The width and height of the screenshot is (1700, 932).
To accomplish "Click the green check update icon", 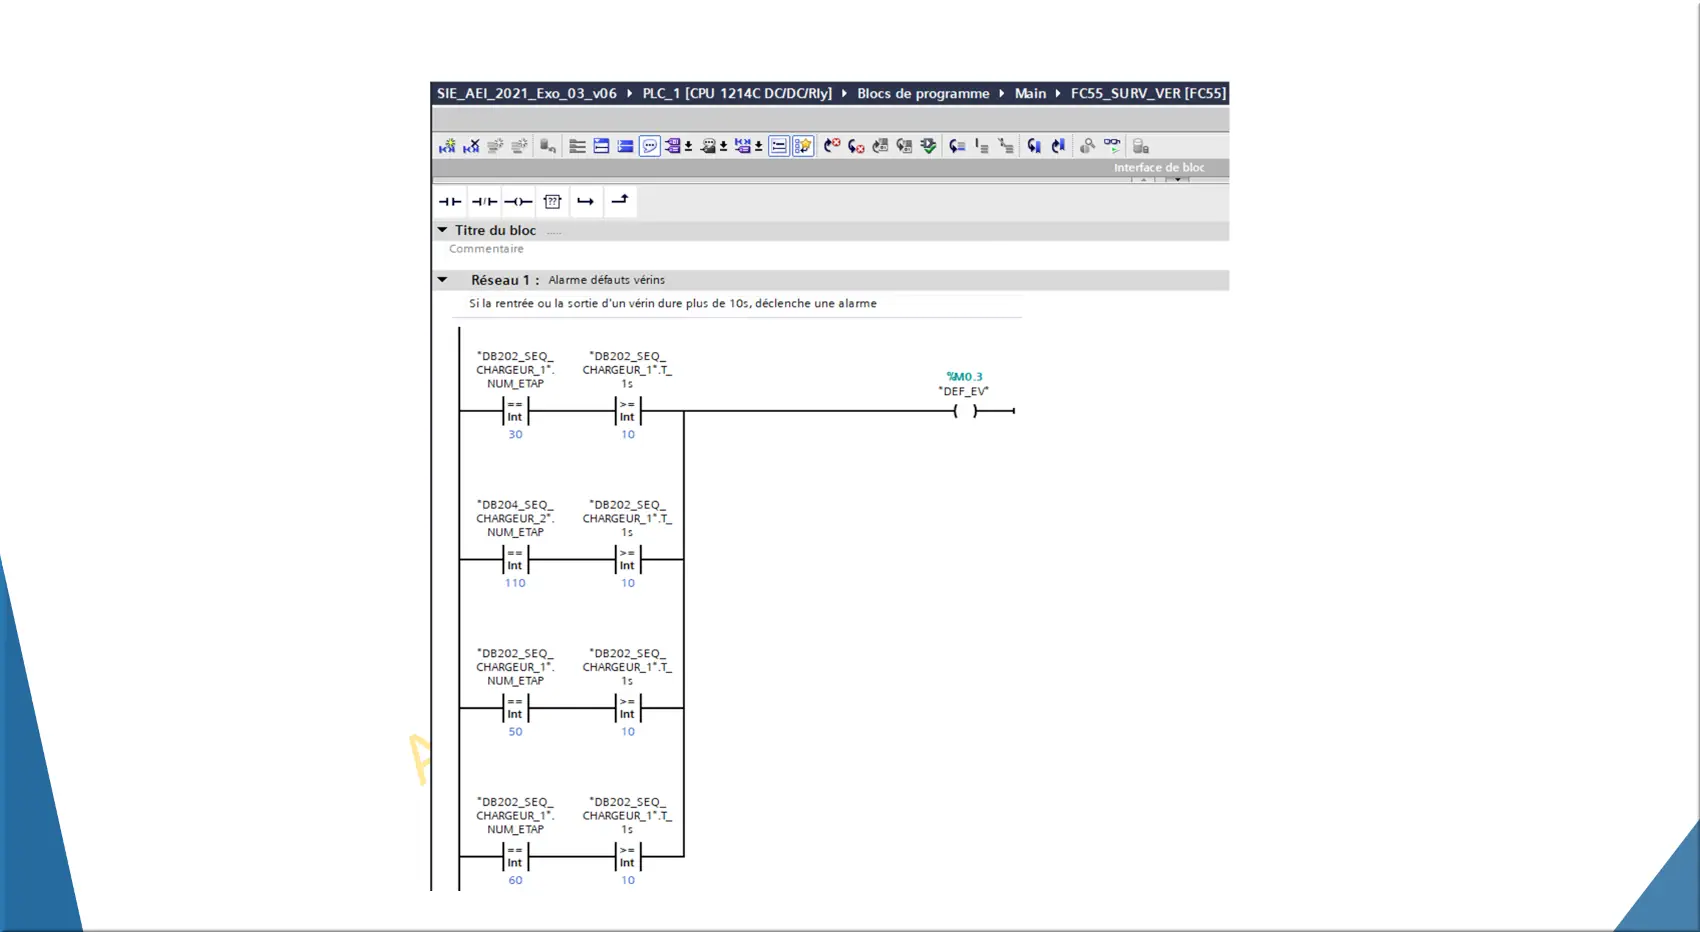I will click(928, 146).
